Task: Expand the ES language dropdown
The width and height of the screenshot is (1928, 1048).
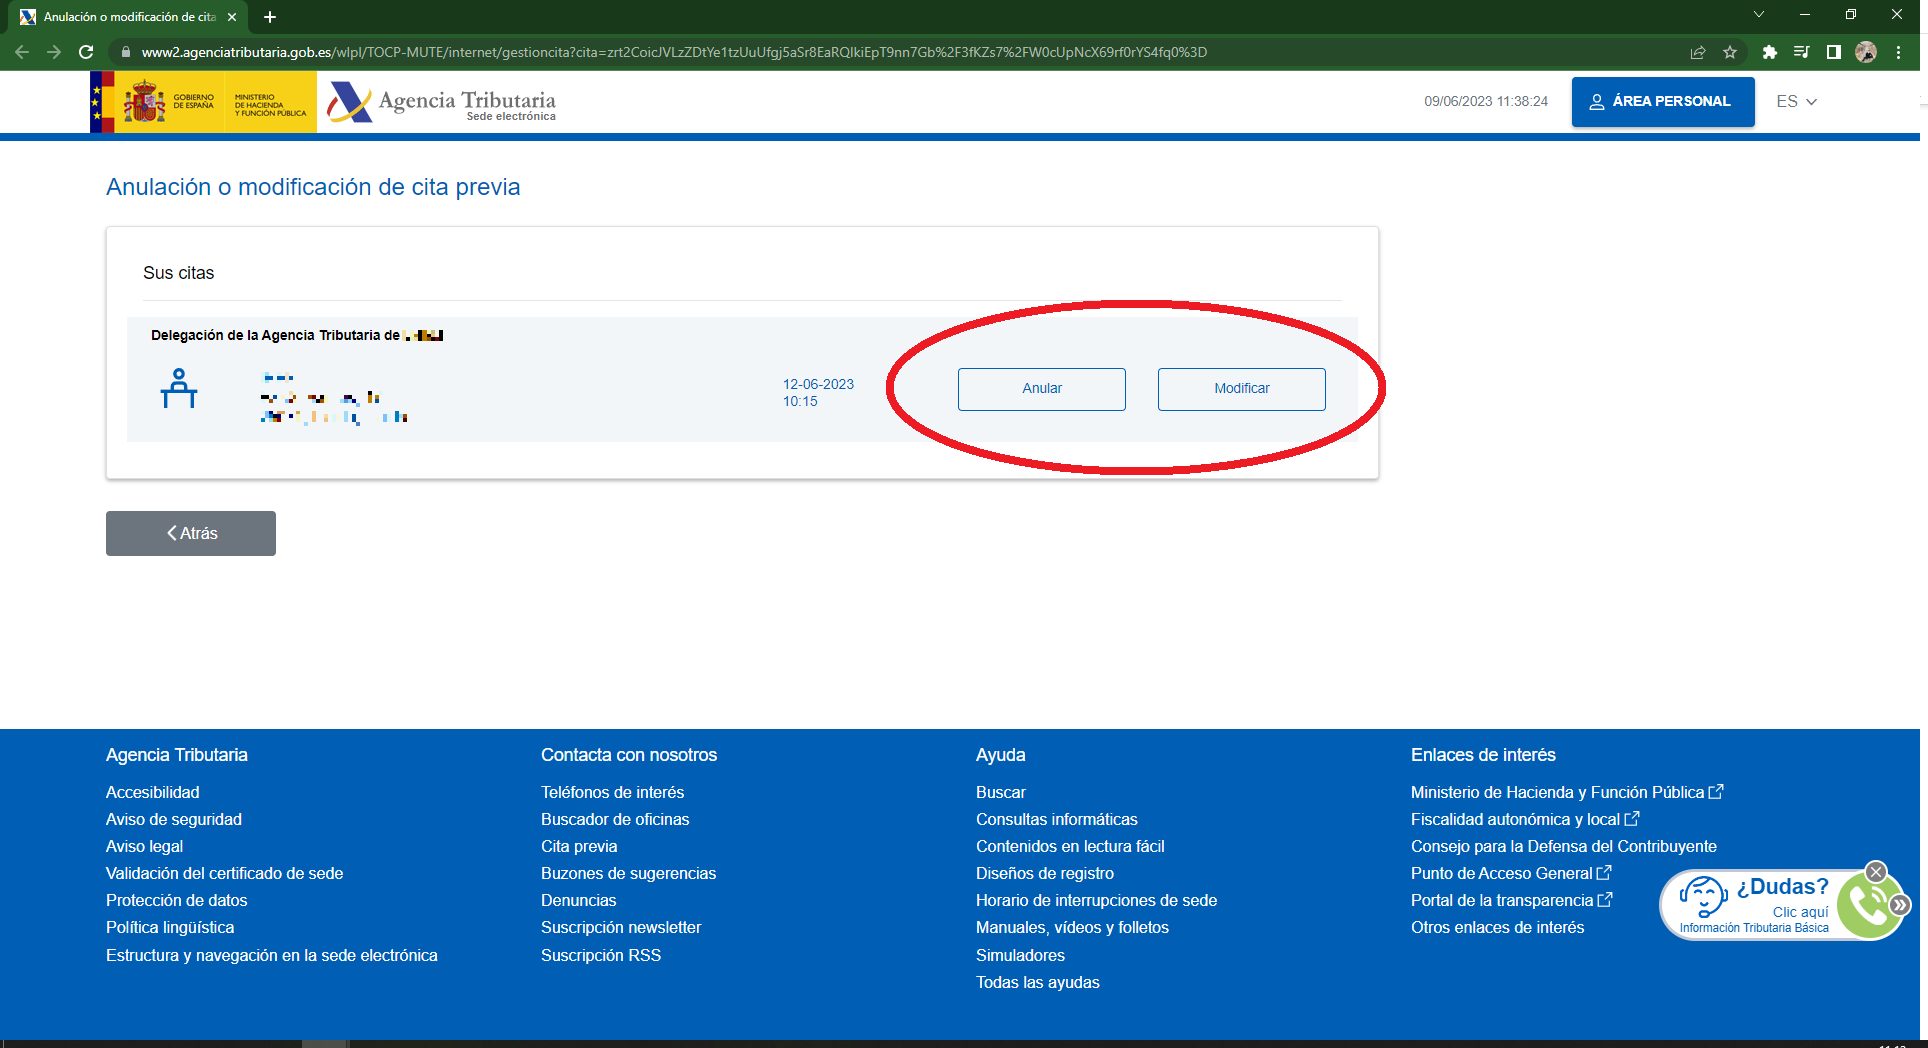Action: coord(1796,102)
